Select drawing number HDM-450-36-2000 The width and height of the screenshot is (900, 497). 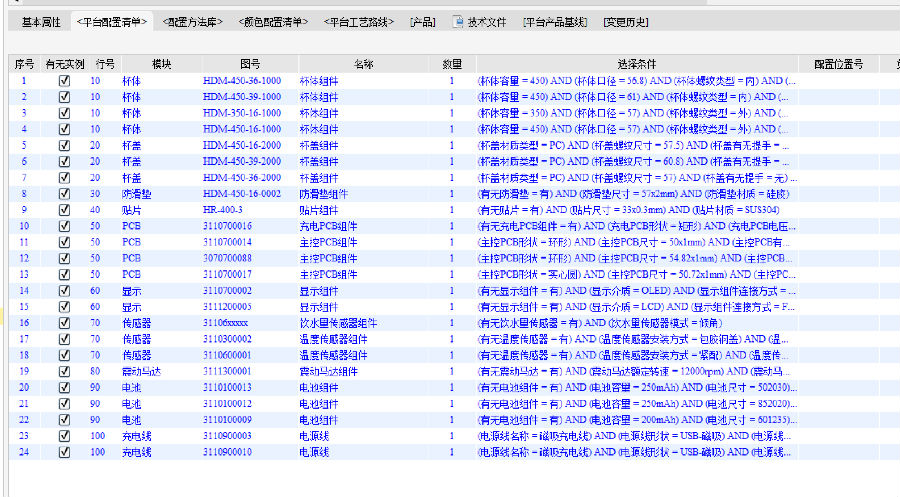[242, 177]
